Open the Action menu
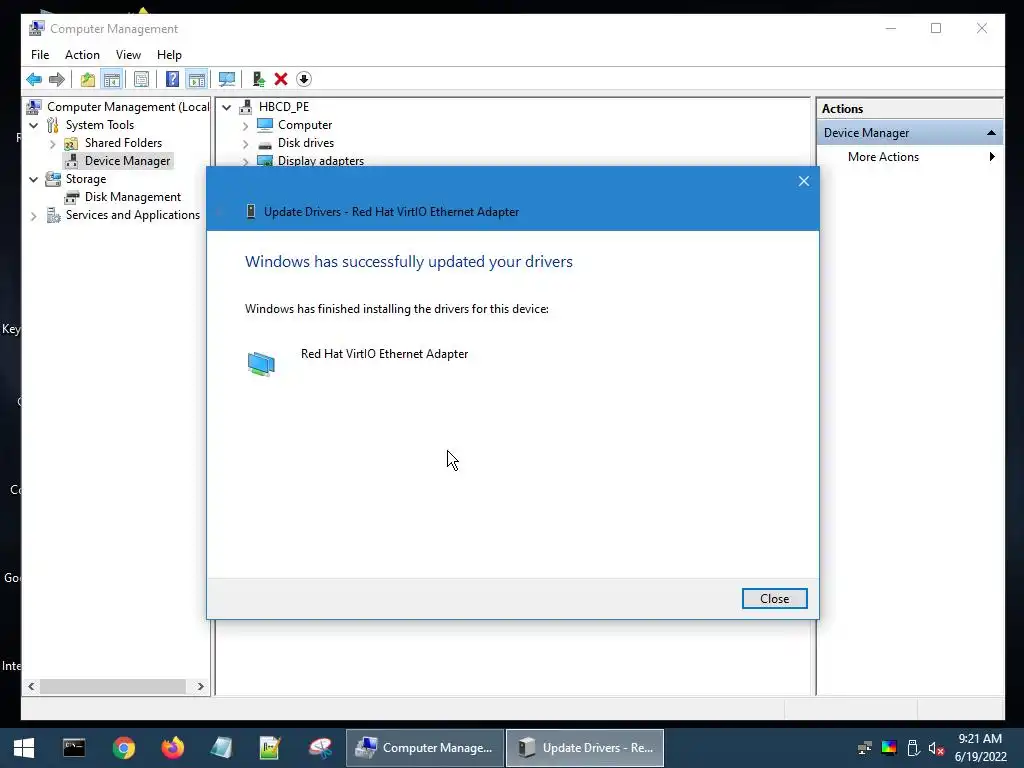1024x768 pixels. click(82, 55)
